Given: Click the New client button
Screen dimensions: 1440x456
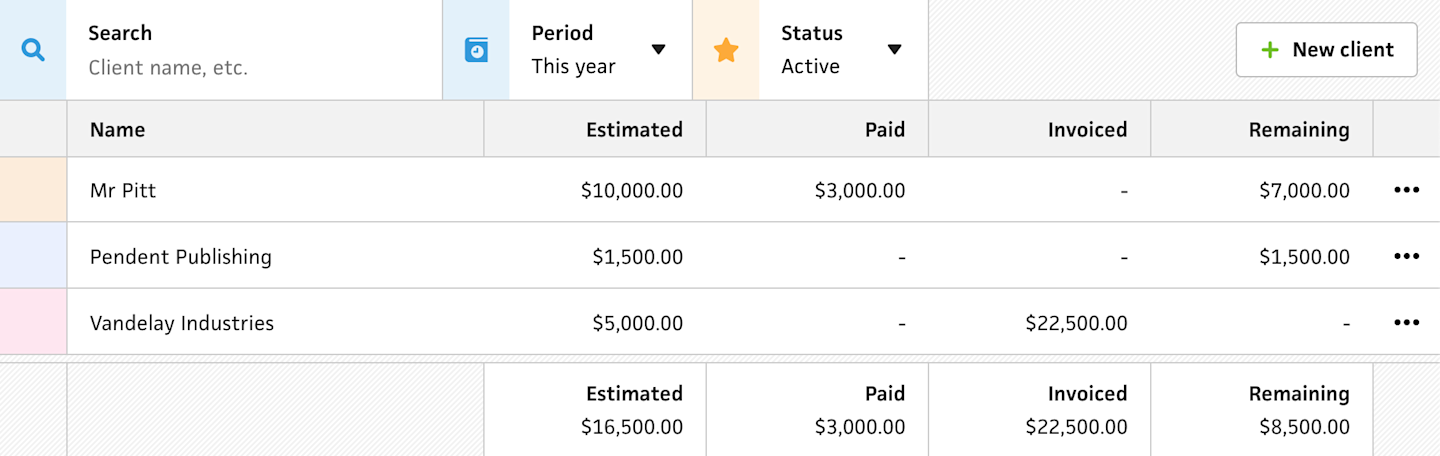Looking at the screenshot, I should coord(1326,50).
